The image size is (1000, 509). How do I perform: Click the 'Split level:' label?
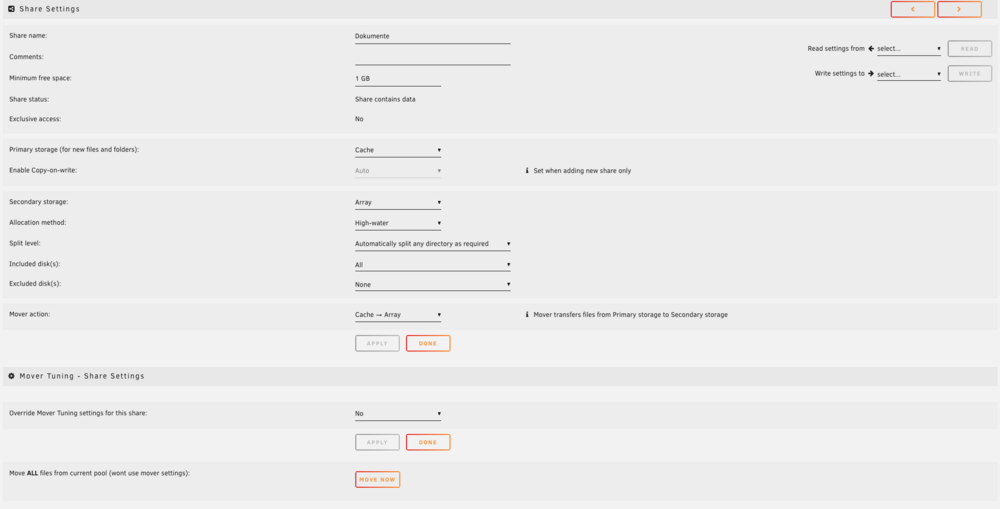pyautogui.click(x=25, y=244)
